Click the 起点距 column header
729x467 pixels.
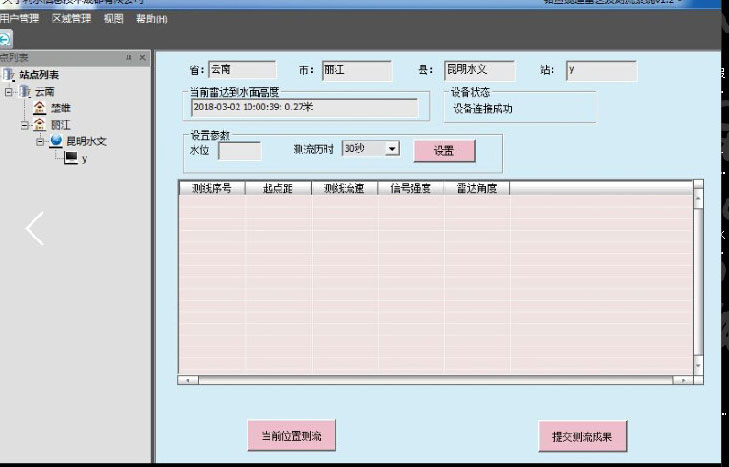[278, 188]
